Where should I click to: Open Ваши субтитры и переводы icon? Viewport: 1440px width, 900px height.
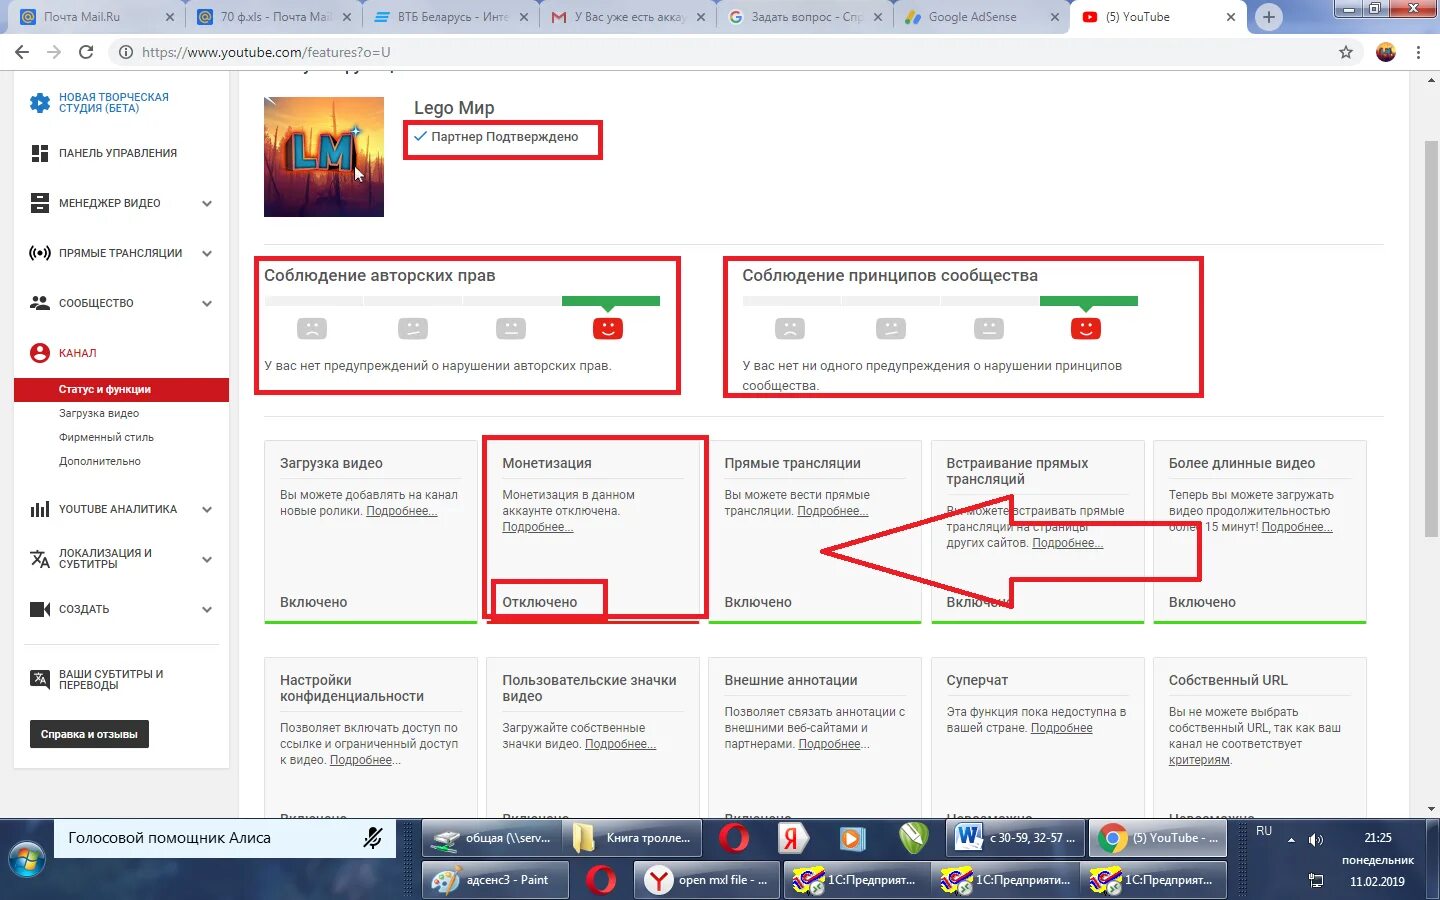tap(40, 679)
